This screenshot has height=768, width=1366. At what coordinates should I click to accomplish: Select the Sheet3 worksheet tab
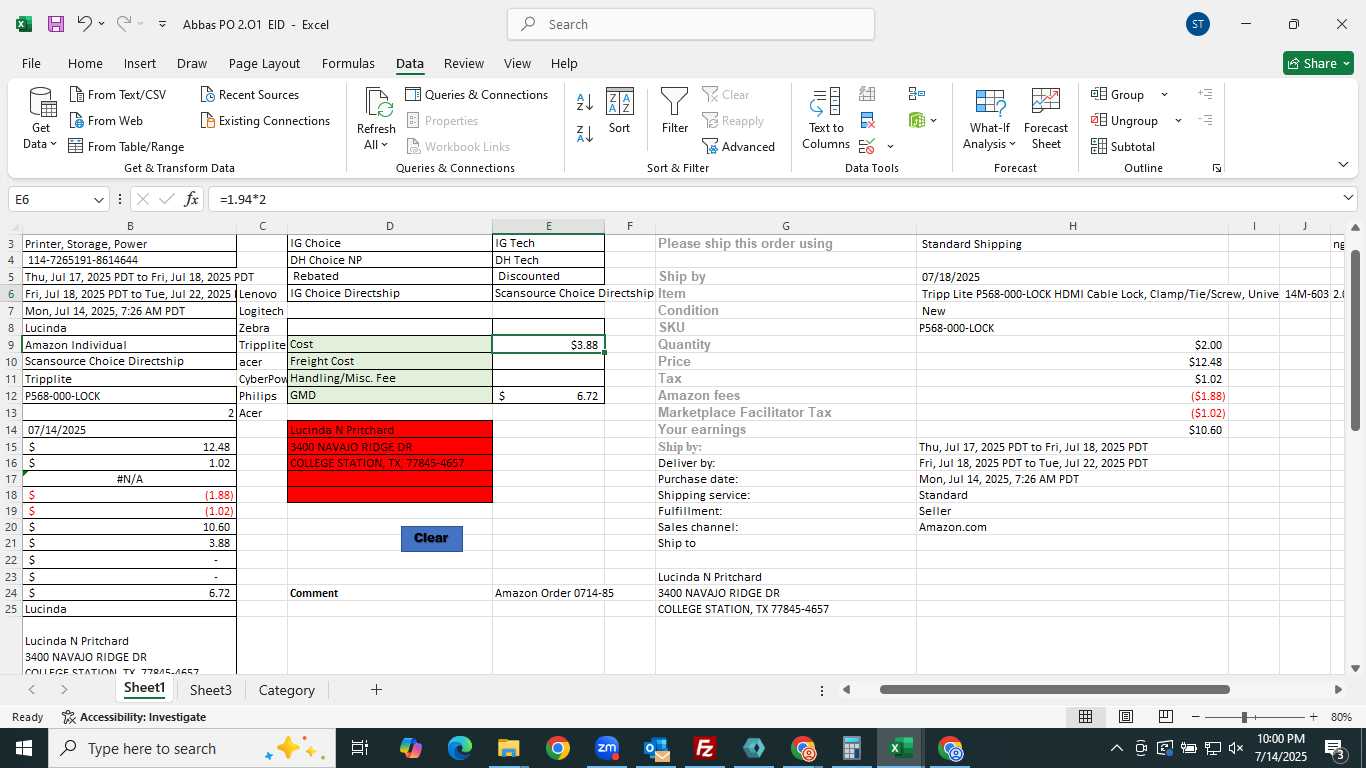[211, 690]
